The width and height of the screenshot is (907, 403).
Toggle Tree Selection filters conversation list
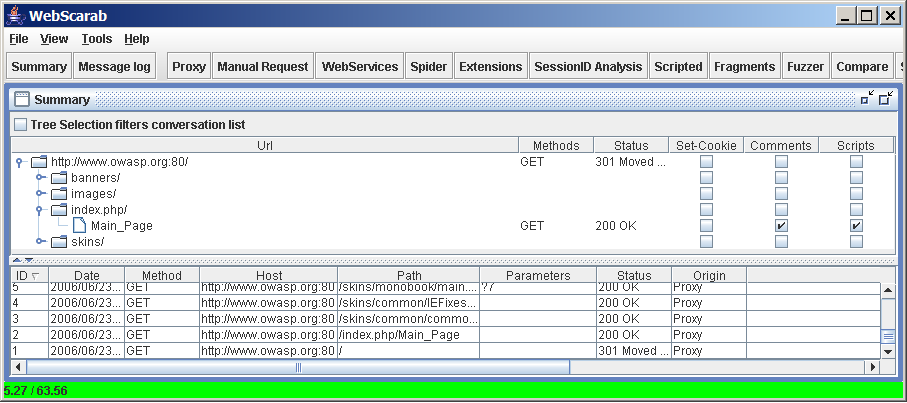click(x=21, y=124)
